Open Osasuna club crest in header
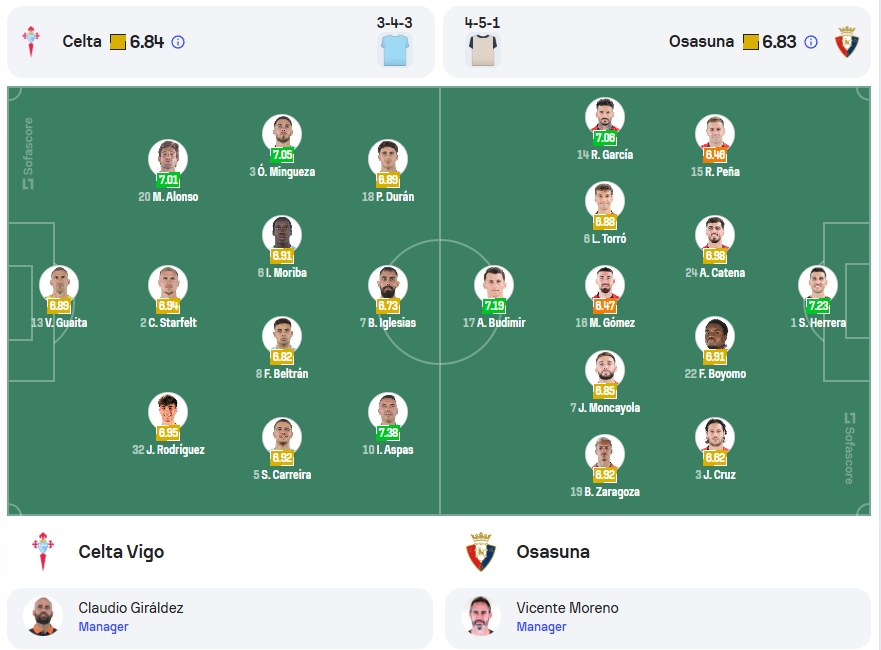The width and height of the screenshot is (881, 650). (846, 42)
